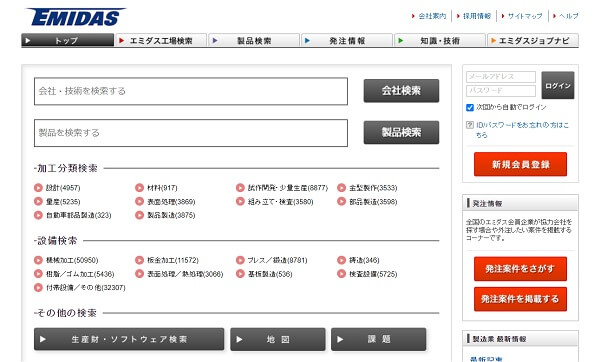Click the red arrow icon beside 板金加工(11572)
Image resolution: width=600 pixels, height=362 pixels.
tap(139, 260)
